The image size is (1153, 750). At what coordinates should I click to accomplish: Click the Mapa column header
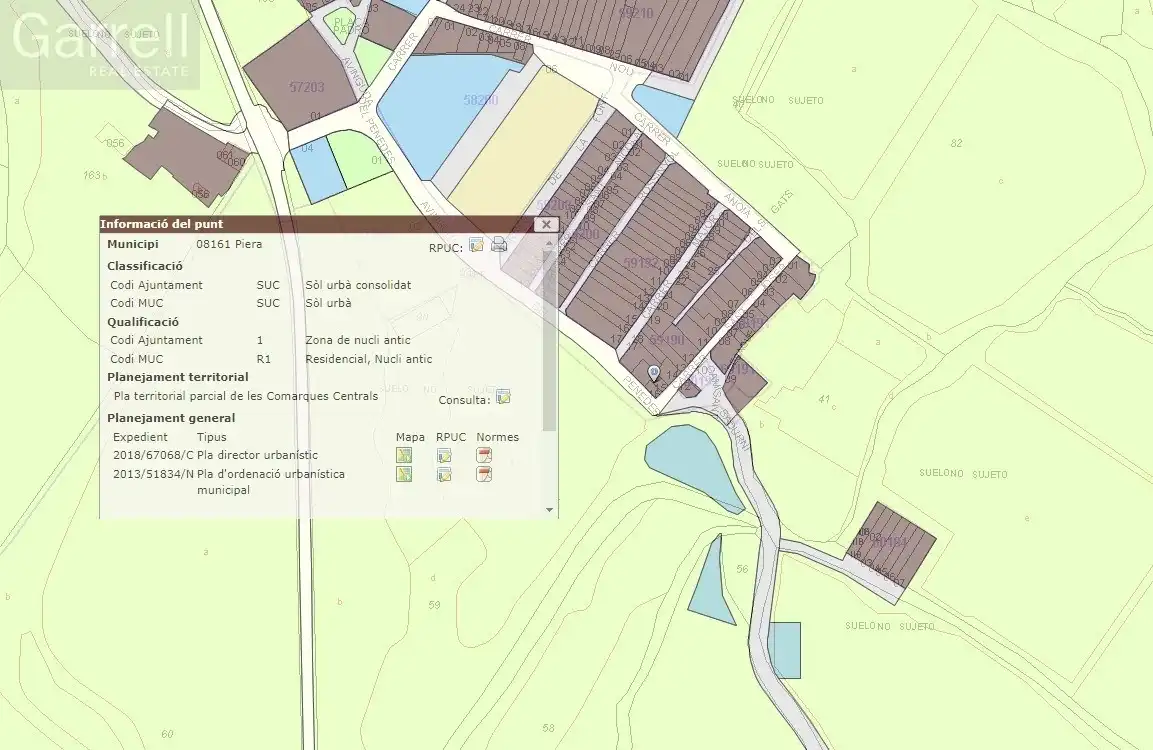pyautogui.click(x=410, y=437)
